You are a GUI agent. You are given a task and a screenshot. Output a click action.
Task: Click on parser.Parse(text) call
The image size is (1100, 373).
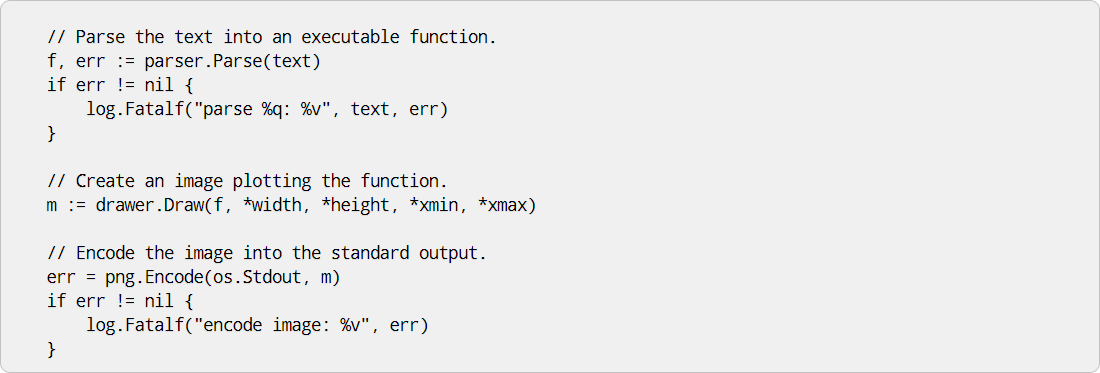tap(233, 62)
